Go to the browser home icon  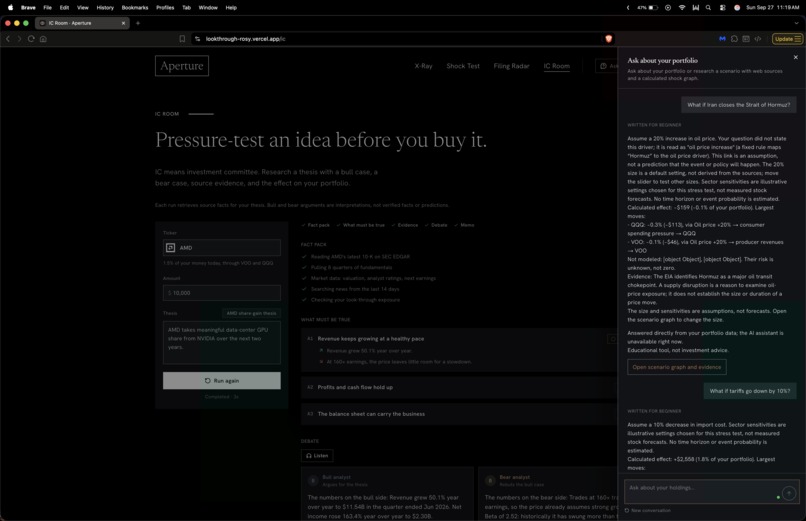tap(43, 39)
